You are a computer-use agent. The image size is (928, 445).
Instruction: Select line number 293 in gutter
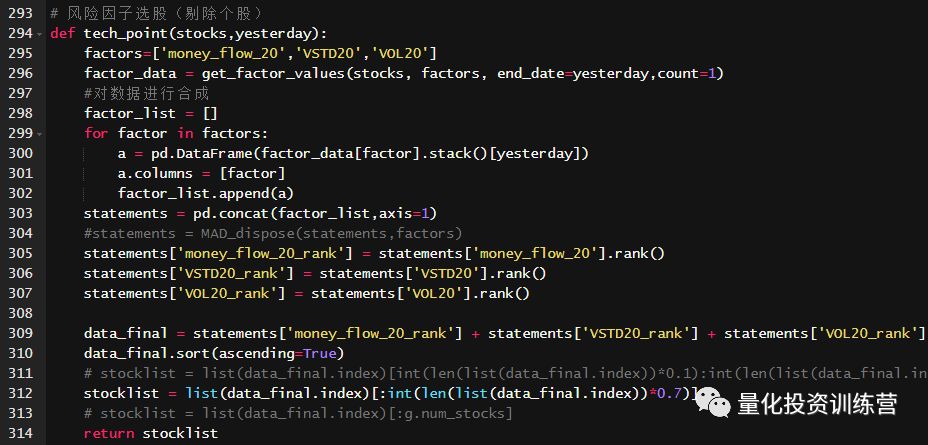click(21, 13)
